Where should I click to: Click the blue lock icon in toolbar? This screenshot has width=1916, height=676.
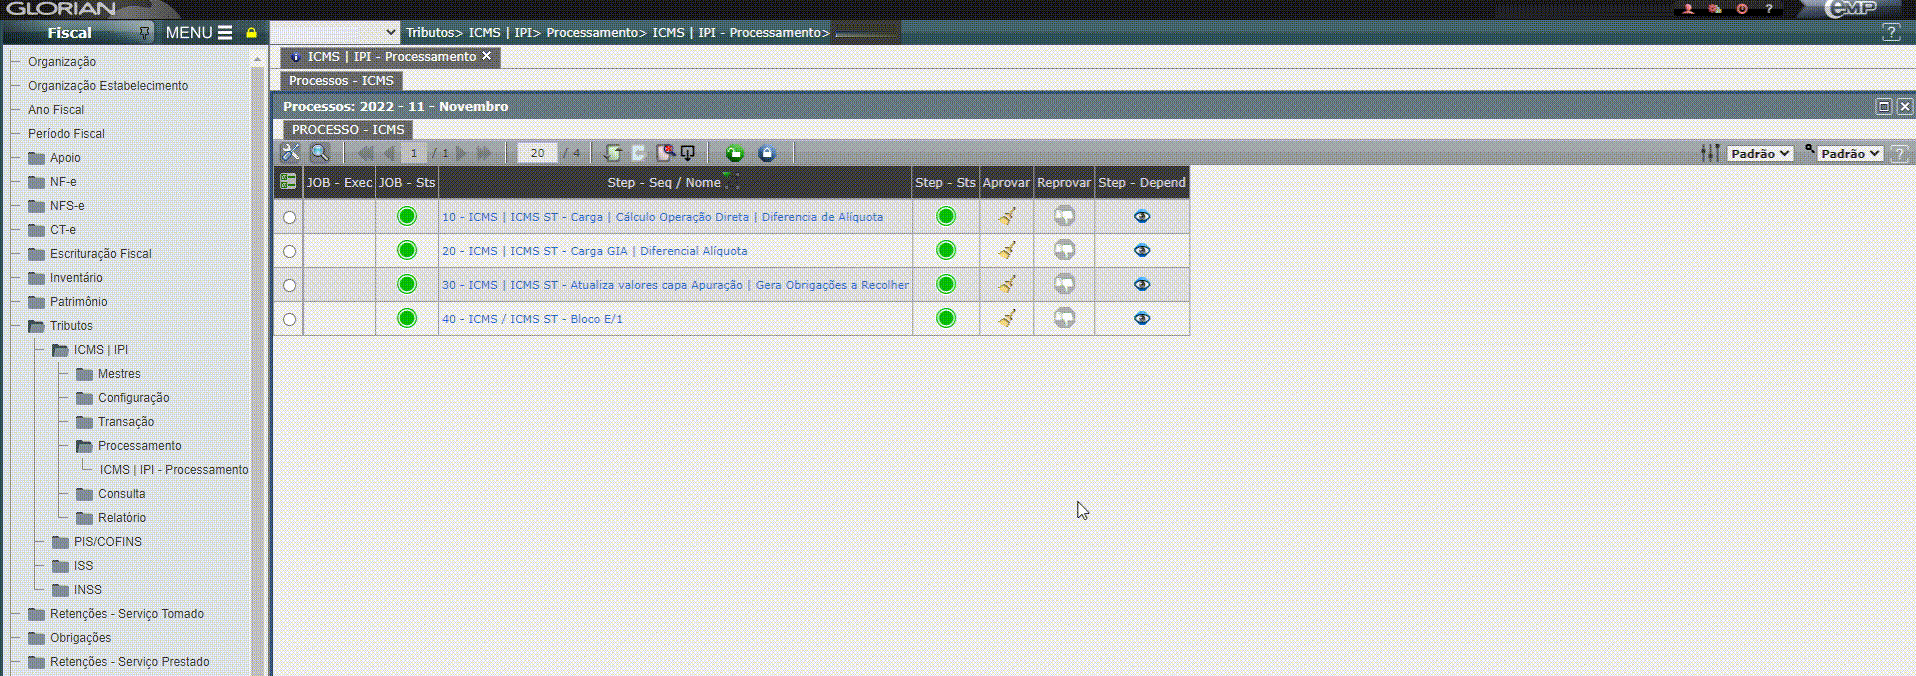767,153
